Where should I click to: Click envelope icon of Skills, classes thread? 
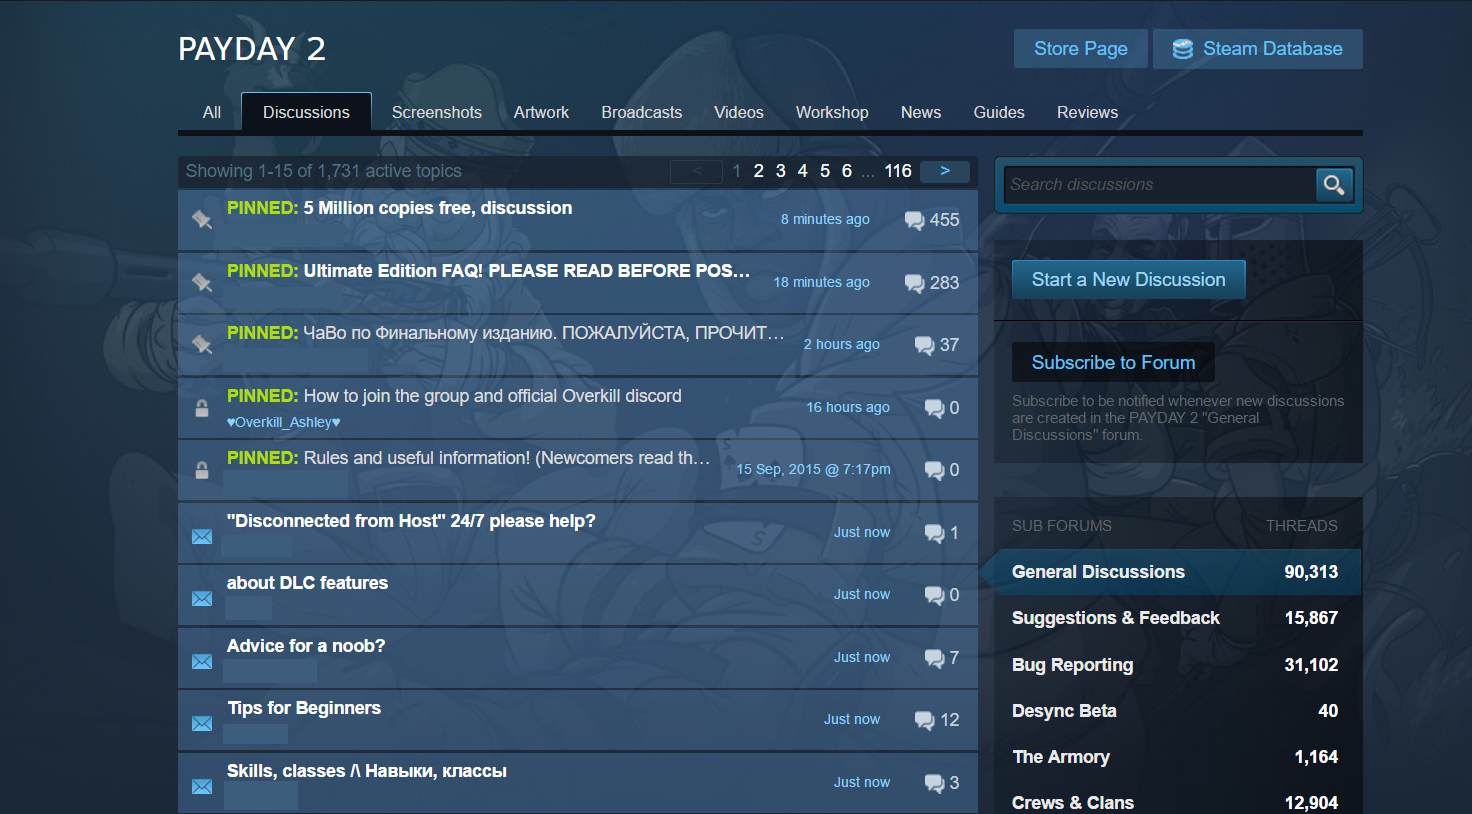tap(202, 786)
